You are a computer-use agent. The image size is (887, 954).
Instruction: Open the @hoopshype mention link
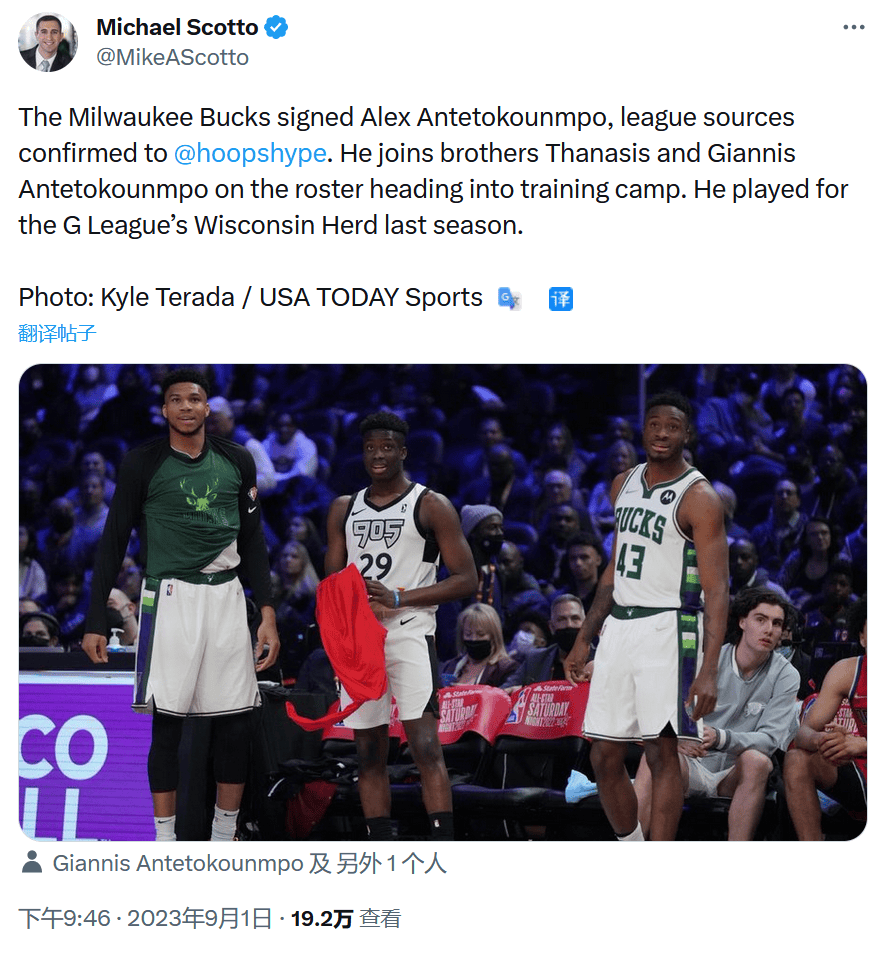250,153
